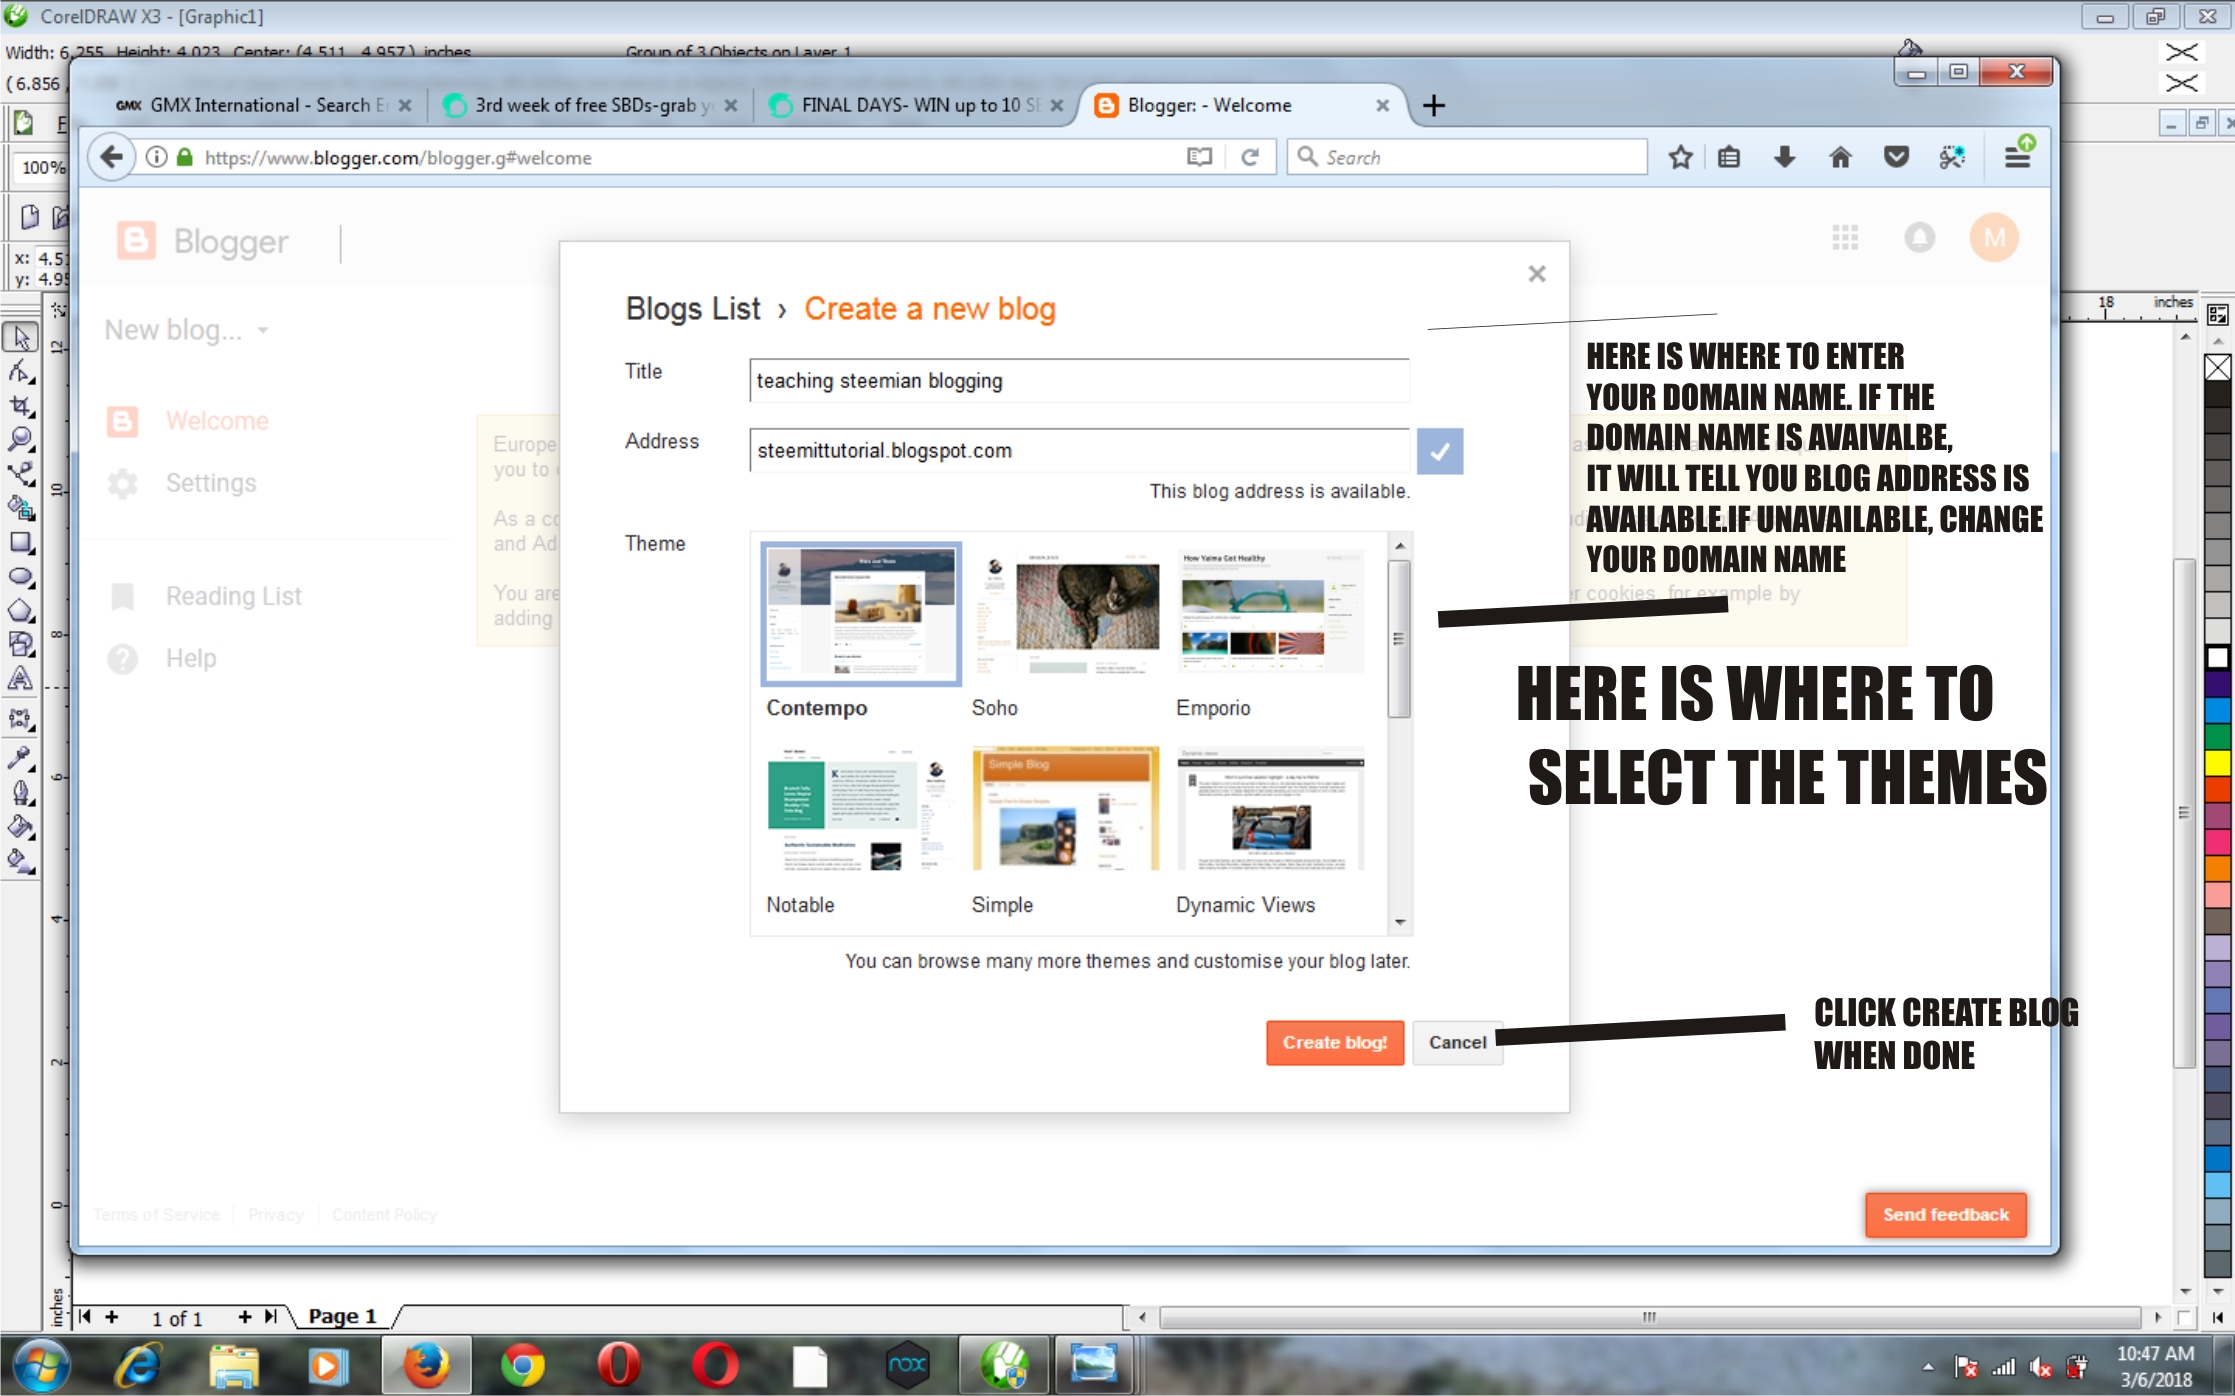Click inside the blog Title field
Screen dimensions: 2235x1396
[x=1079, y=381]
